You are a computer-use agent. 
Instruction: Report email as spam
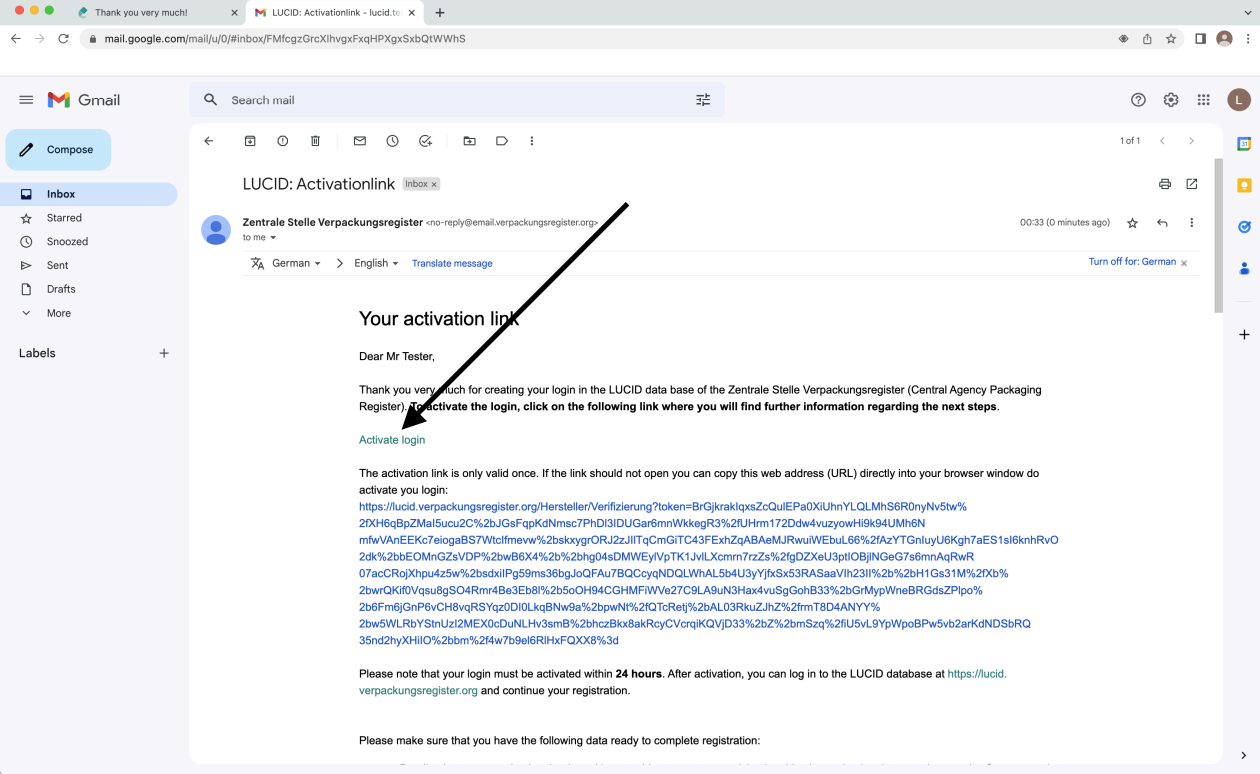(x=283, y=141)
